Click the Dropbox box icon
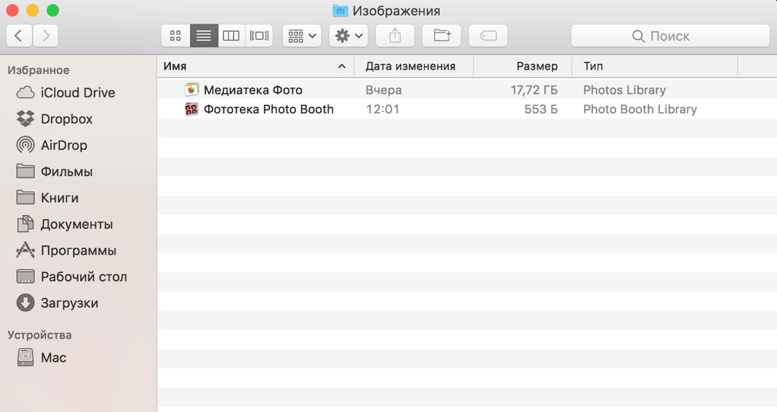This screenshot has width=777, height=412. point(25,118)
